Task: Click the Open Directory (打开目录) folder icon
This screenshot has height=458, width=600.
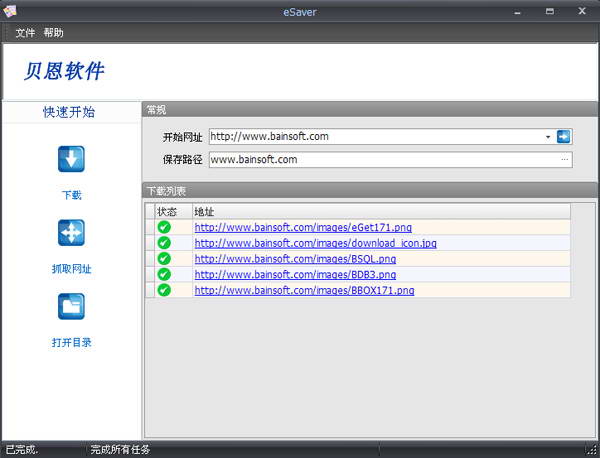Action: (x=71, y=306)
